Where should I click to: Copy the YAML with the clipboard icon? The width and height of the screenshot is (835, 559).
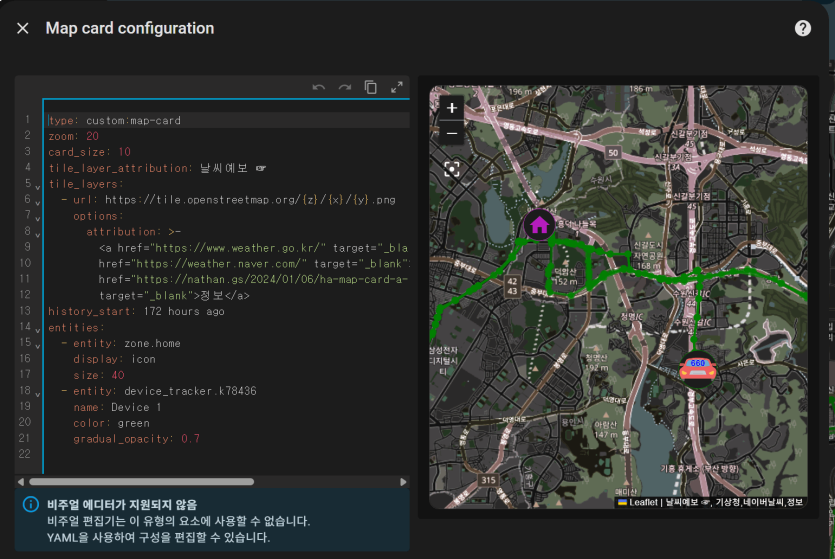coord(371,87)
